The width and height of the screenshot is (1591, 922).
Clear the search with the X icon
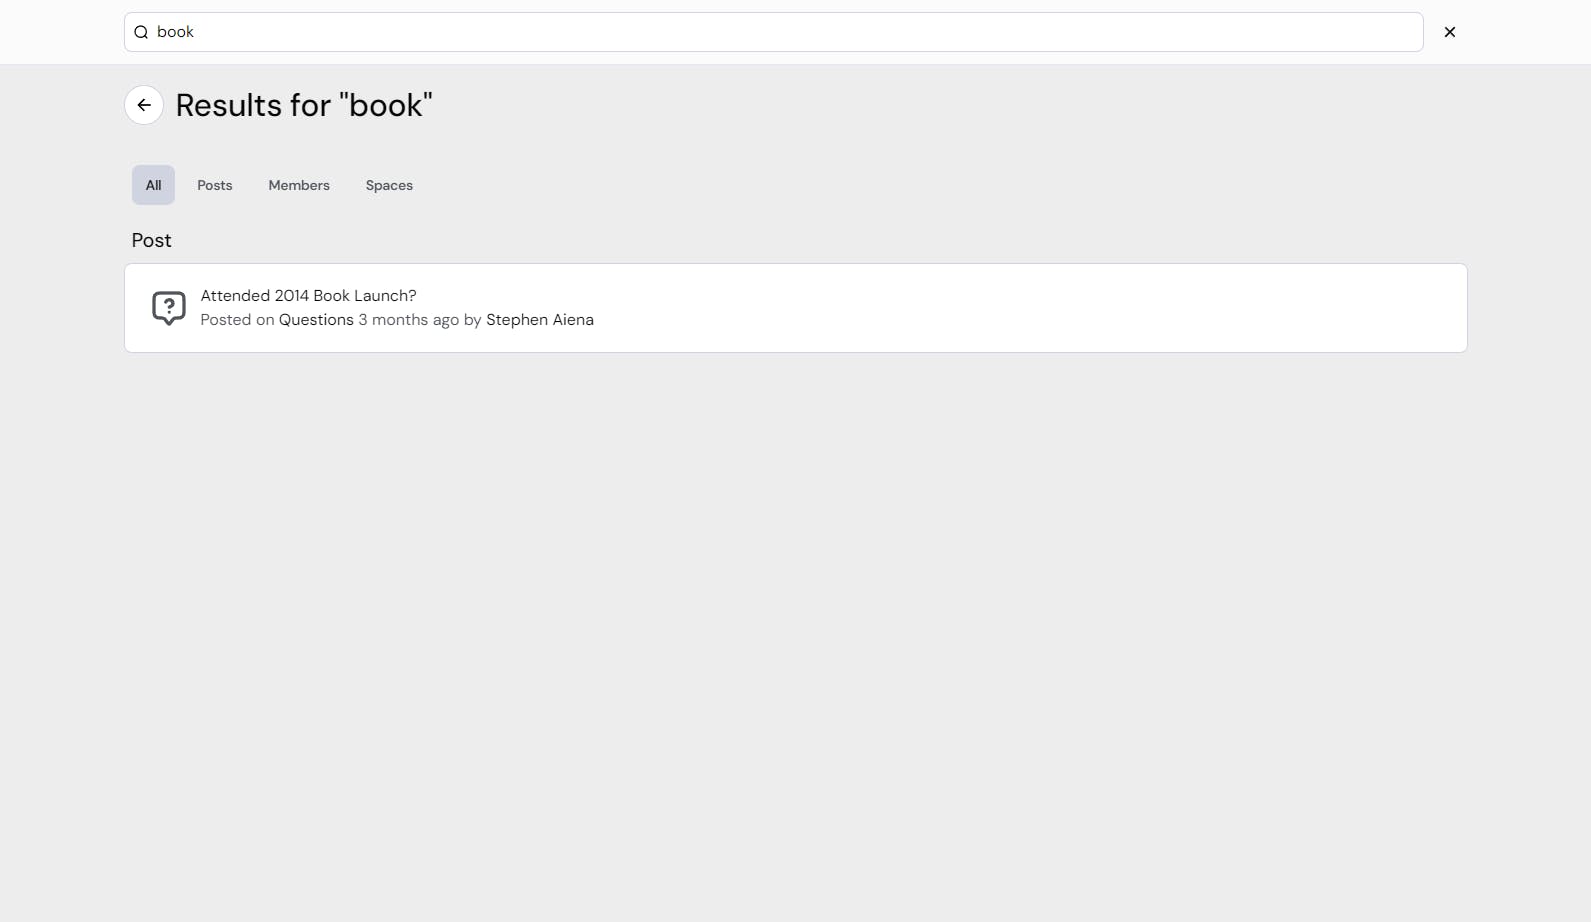tap(1449, 32)
